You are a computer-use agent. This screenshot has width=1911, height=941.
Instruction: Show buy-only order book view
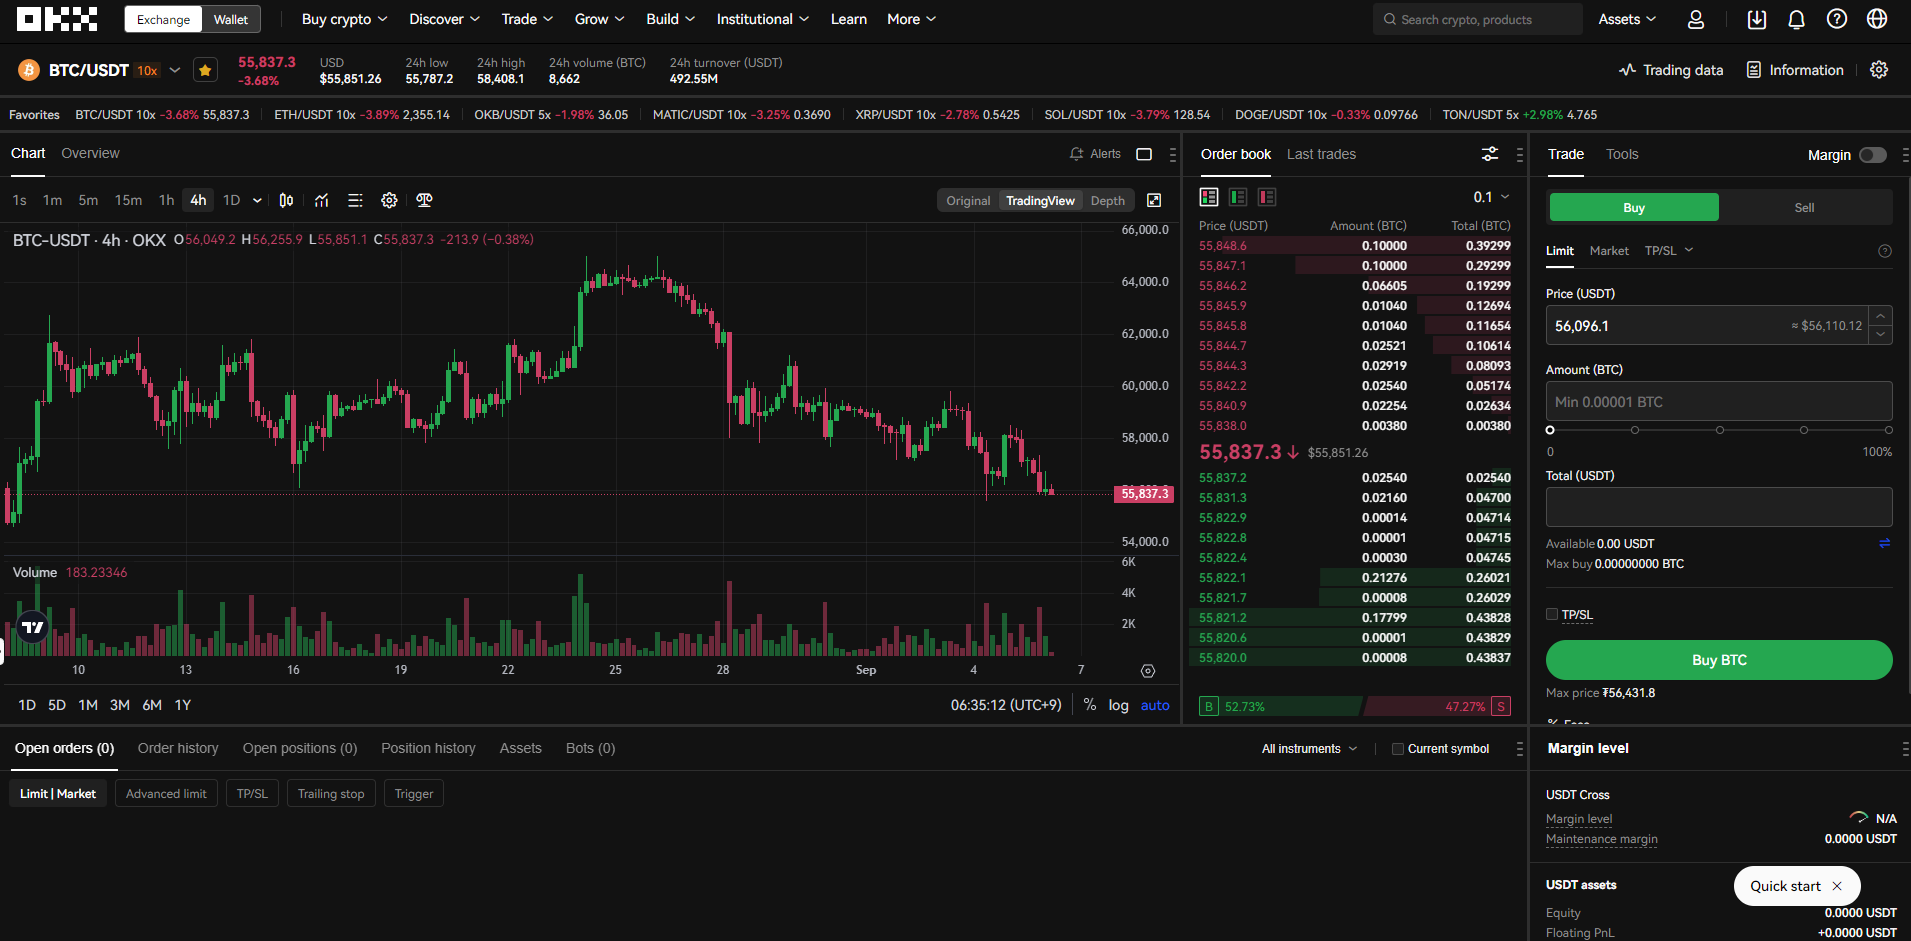tap(1238, 197)
